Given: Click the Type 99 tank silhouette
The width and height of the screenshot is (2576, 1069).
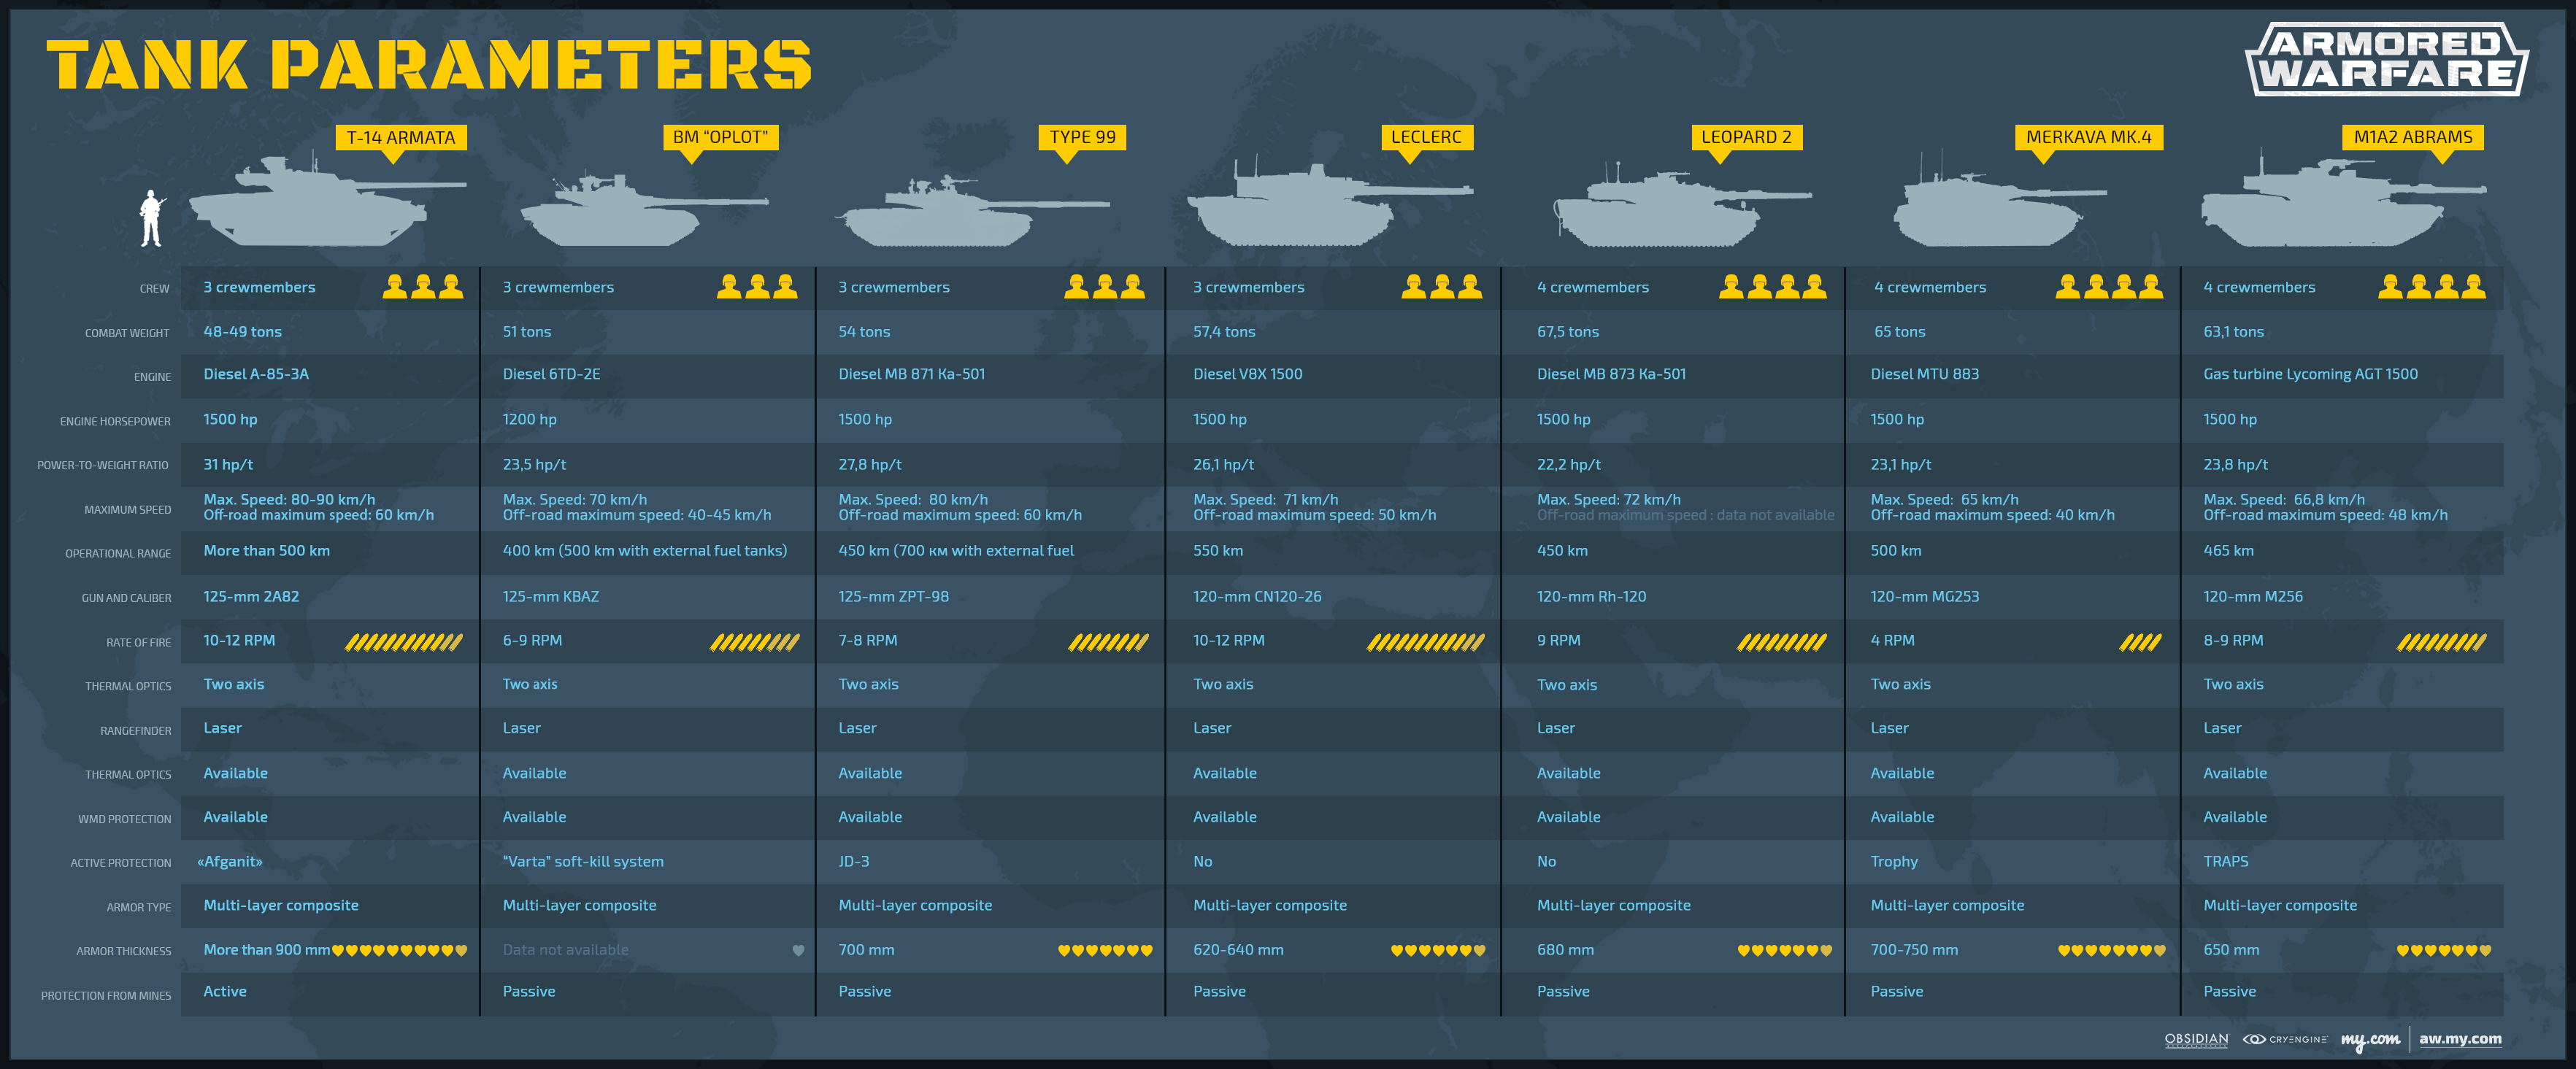Looking at the screenshot, I should coord(972,211).
